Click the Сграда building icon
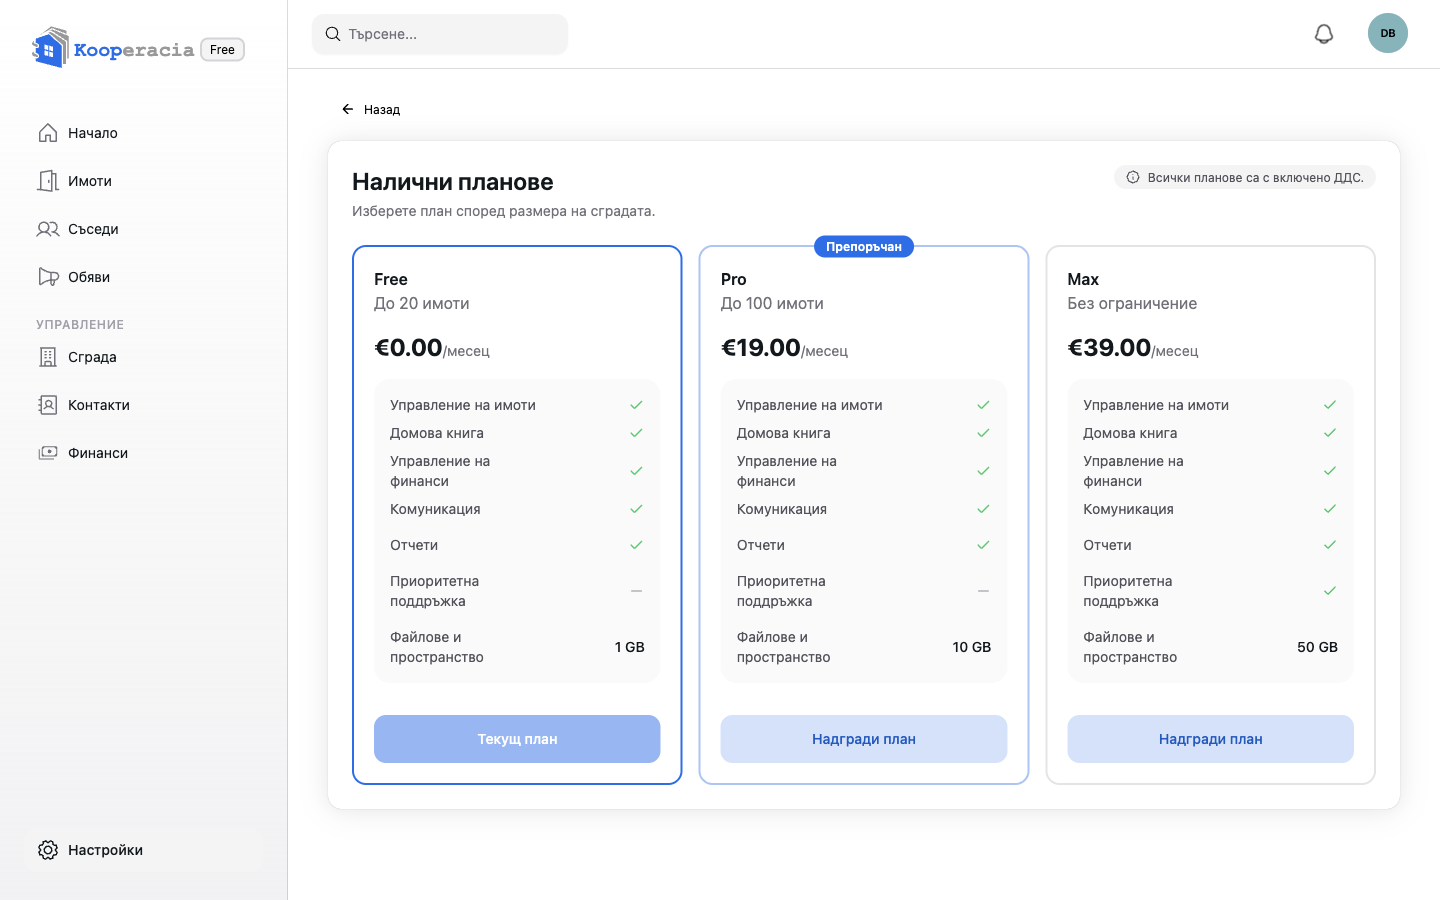Image resolution: width=1440 pixels, height=900 pixels. [x=48, y=357]
